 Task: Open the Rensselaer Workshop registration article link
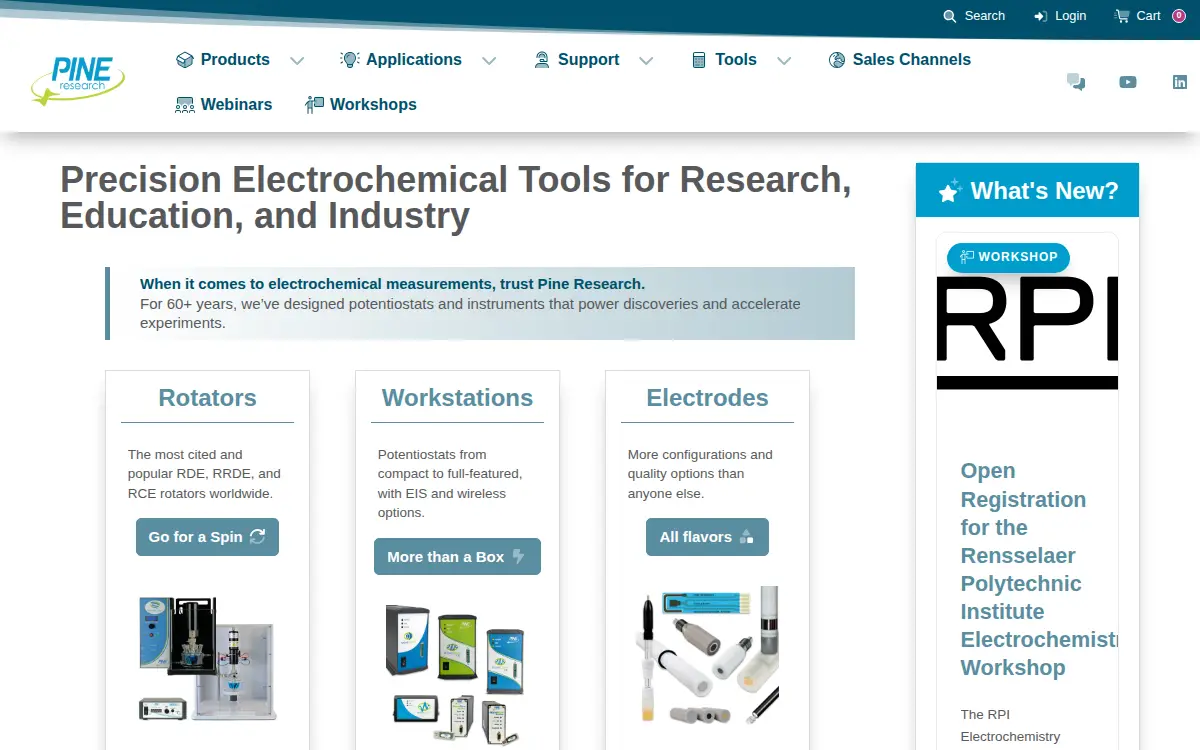point(1038,569)
